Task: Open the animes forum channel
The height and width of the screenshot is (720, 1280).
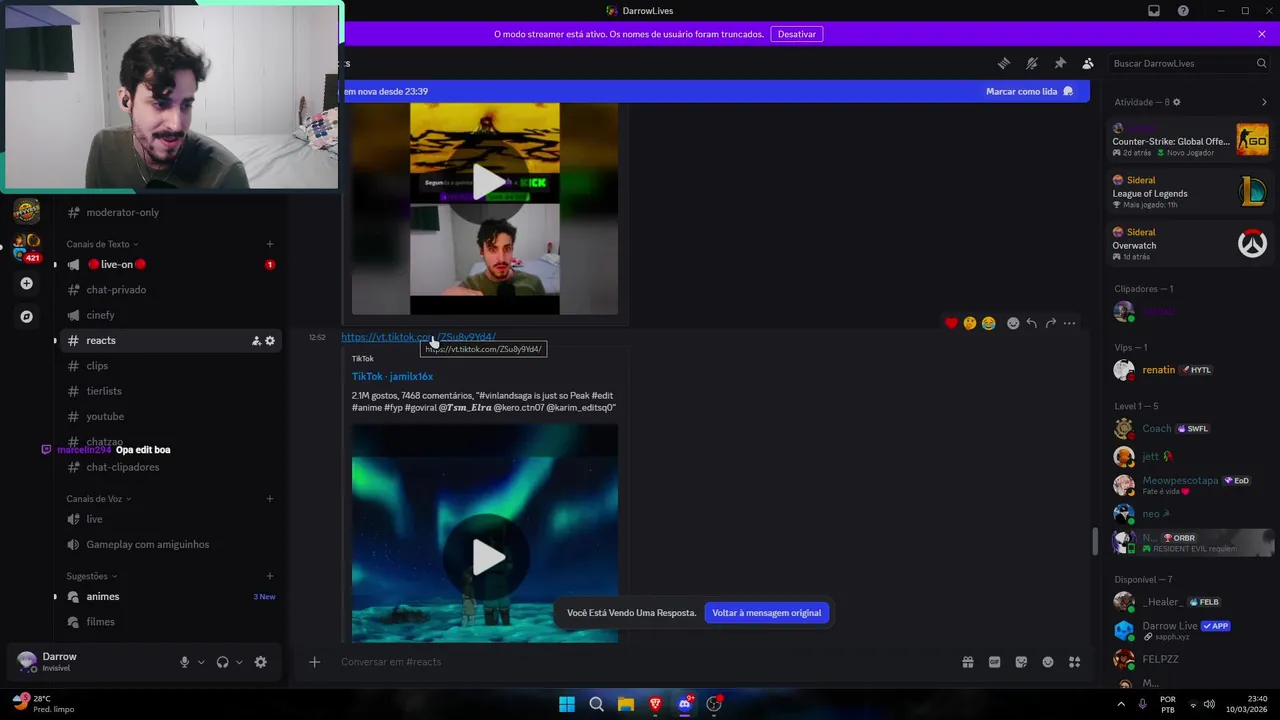Action: pos(170,597)
